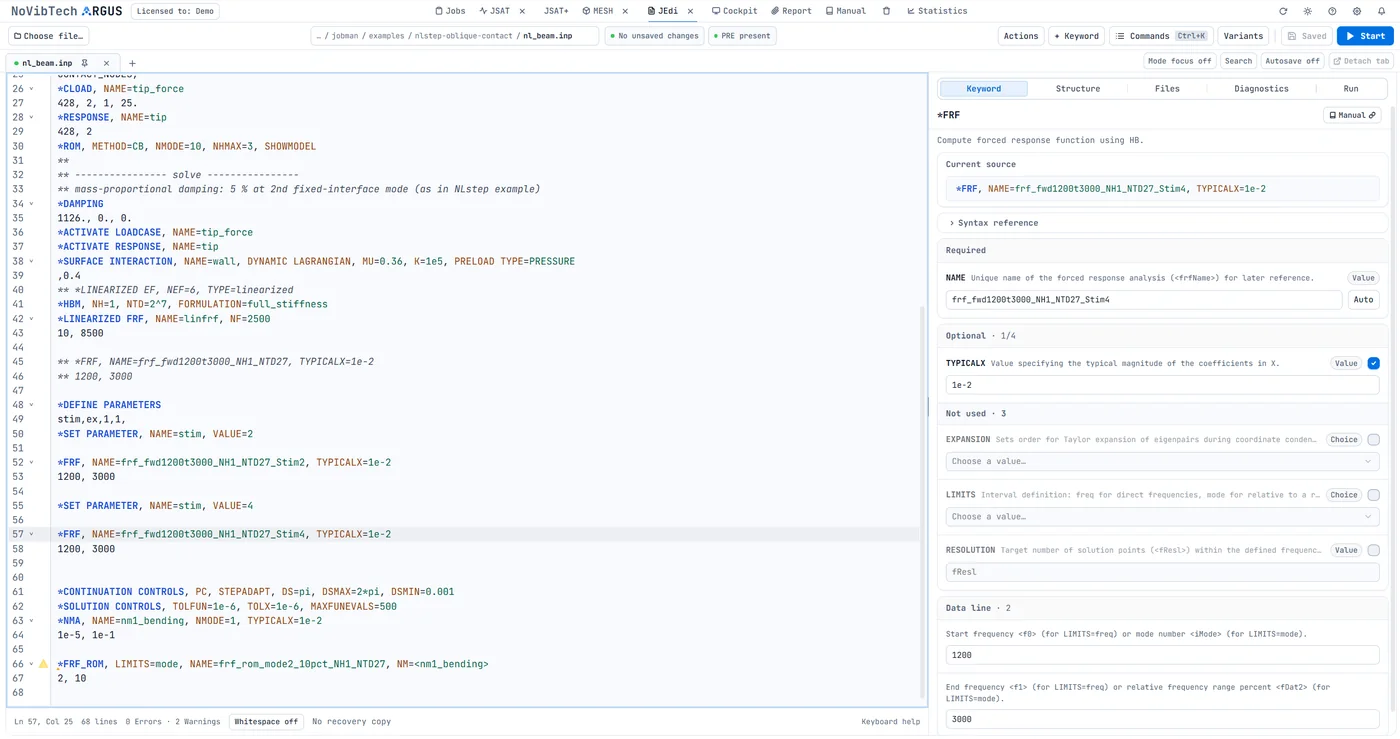Screen dimensions: 1400x739
Task: Expand the Syntax reference section
Action: tap(1162, 223)
